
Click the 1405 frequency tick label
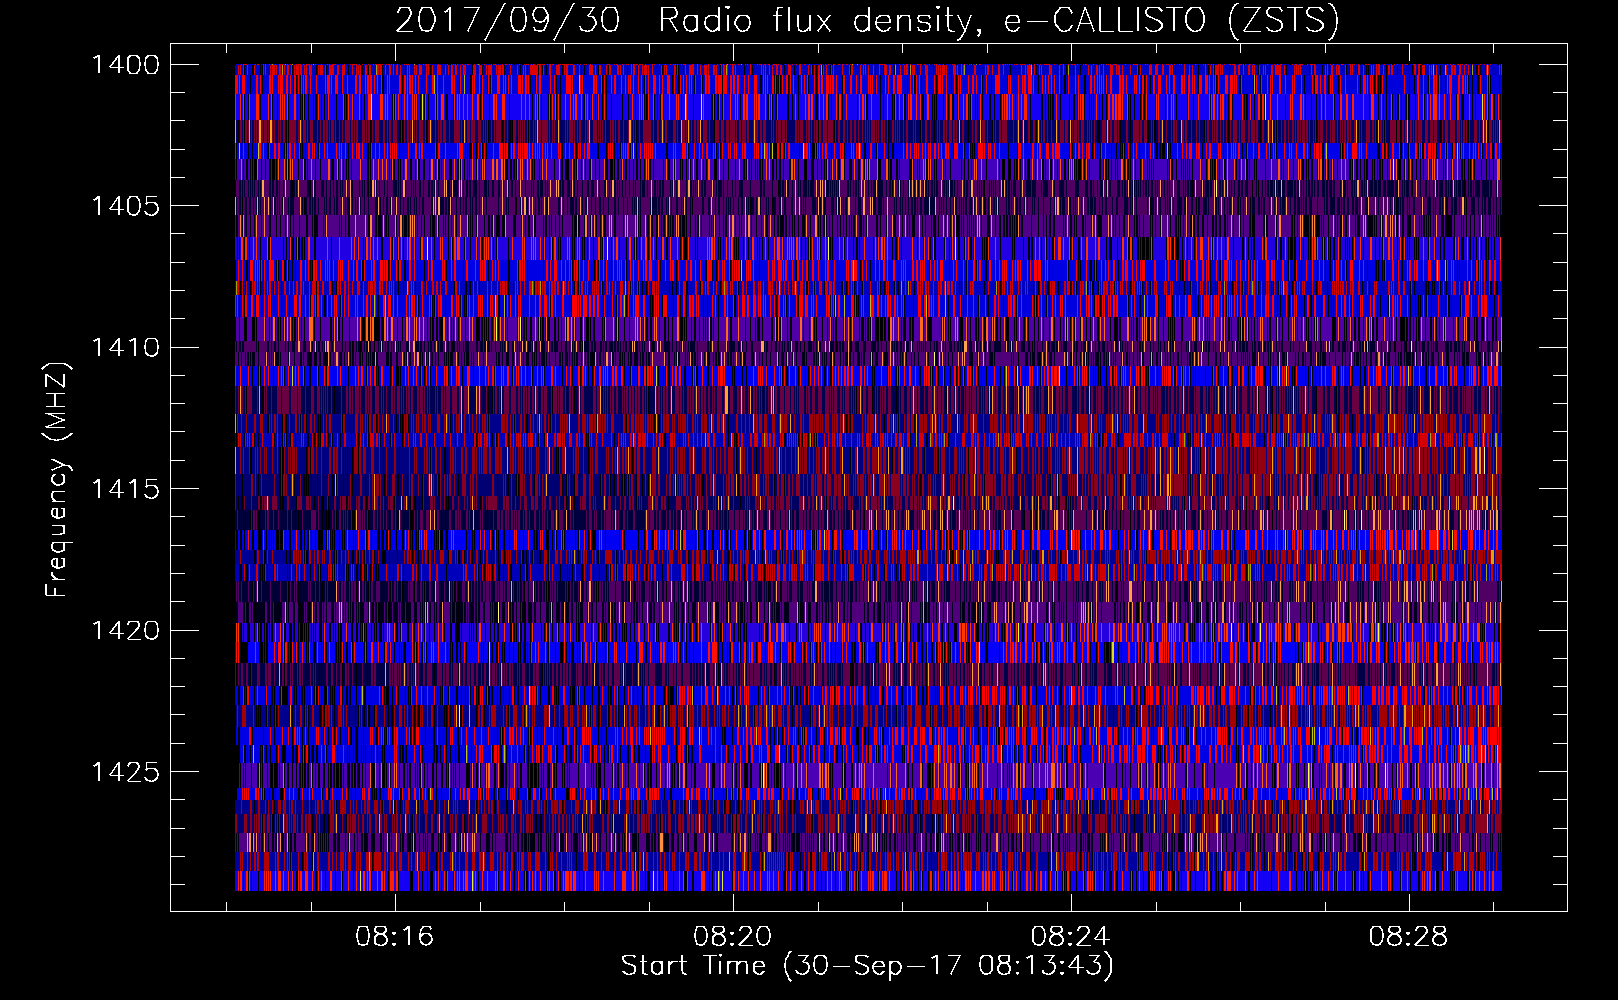125,206
